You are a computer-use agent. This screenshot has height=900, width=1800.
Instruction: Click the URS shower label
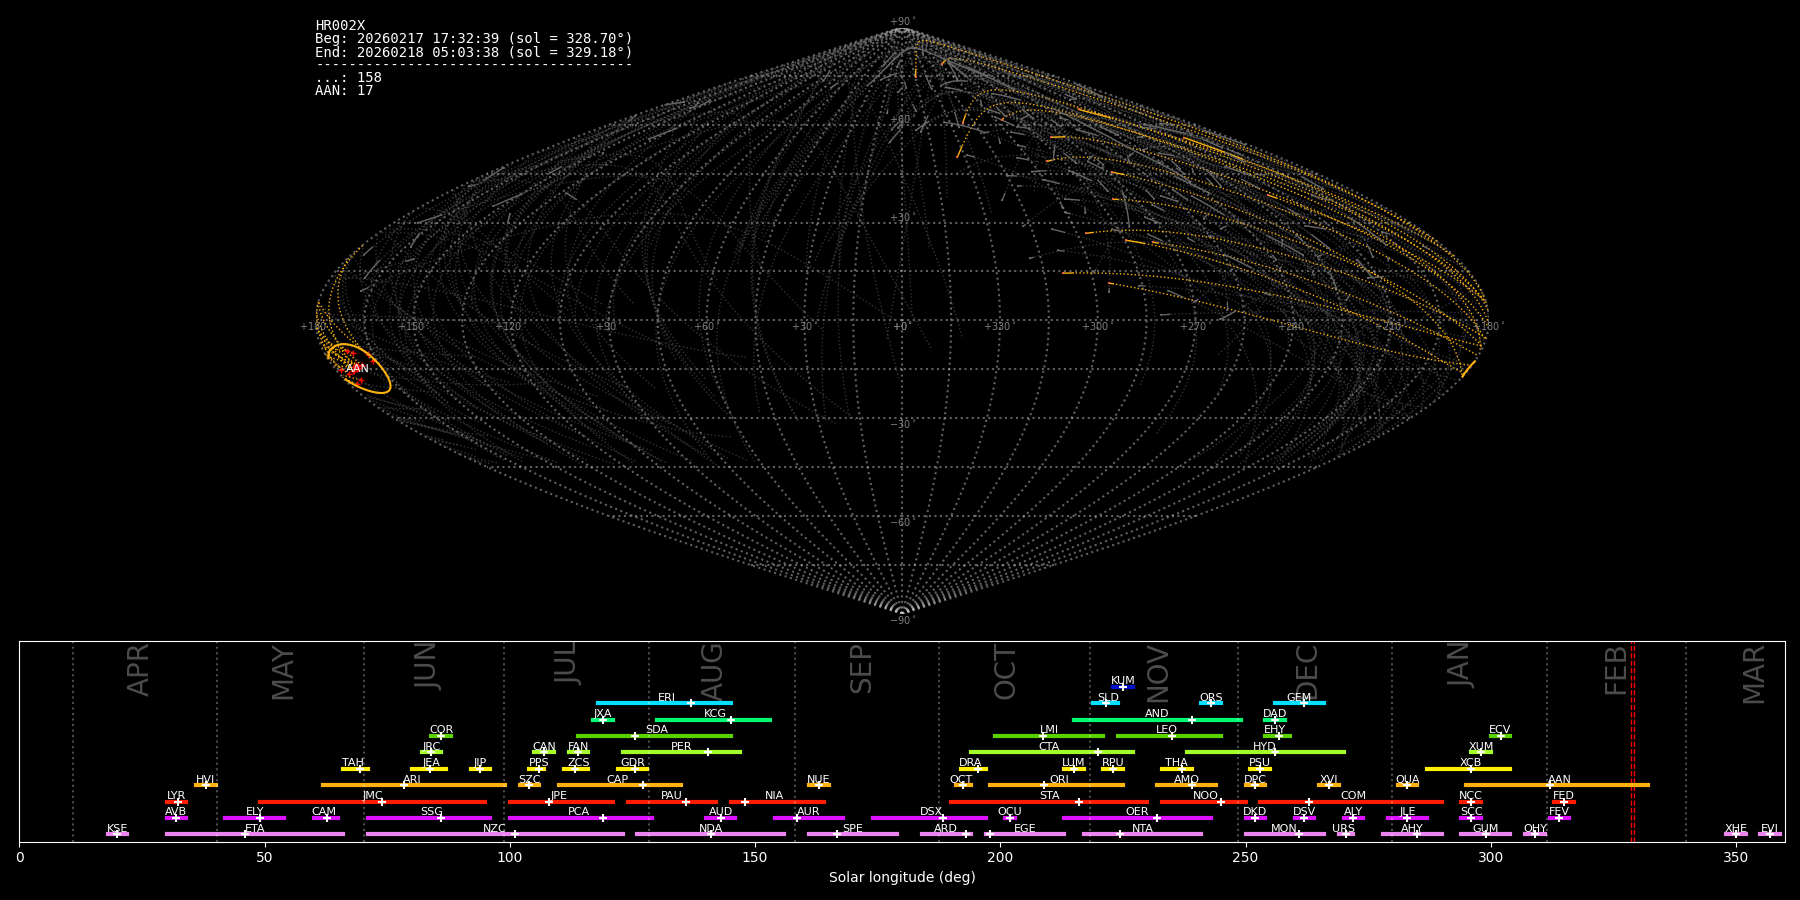[1343, 829]
